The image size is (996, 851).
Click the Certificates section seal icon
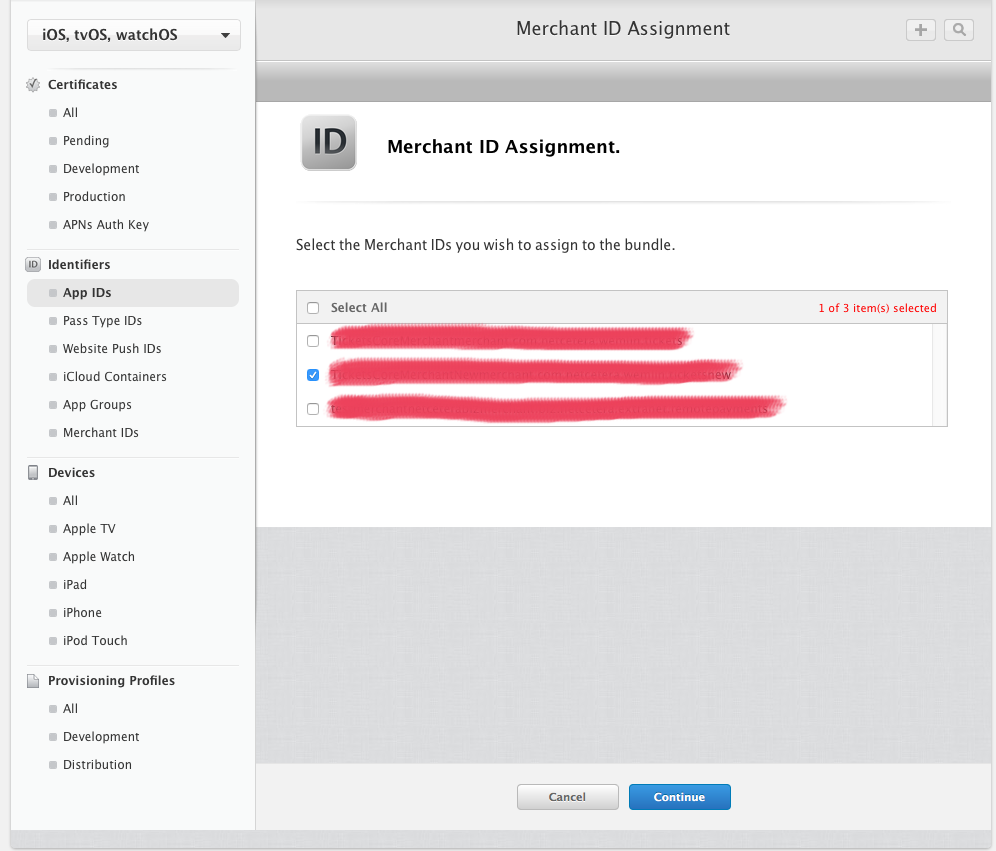pos(33,85)
